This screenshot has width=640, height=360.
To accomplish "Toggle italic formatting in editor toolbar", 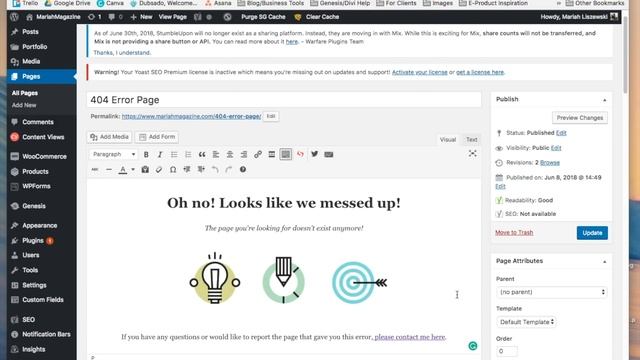I will pyautogui.click(x=160, y=154).
